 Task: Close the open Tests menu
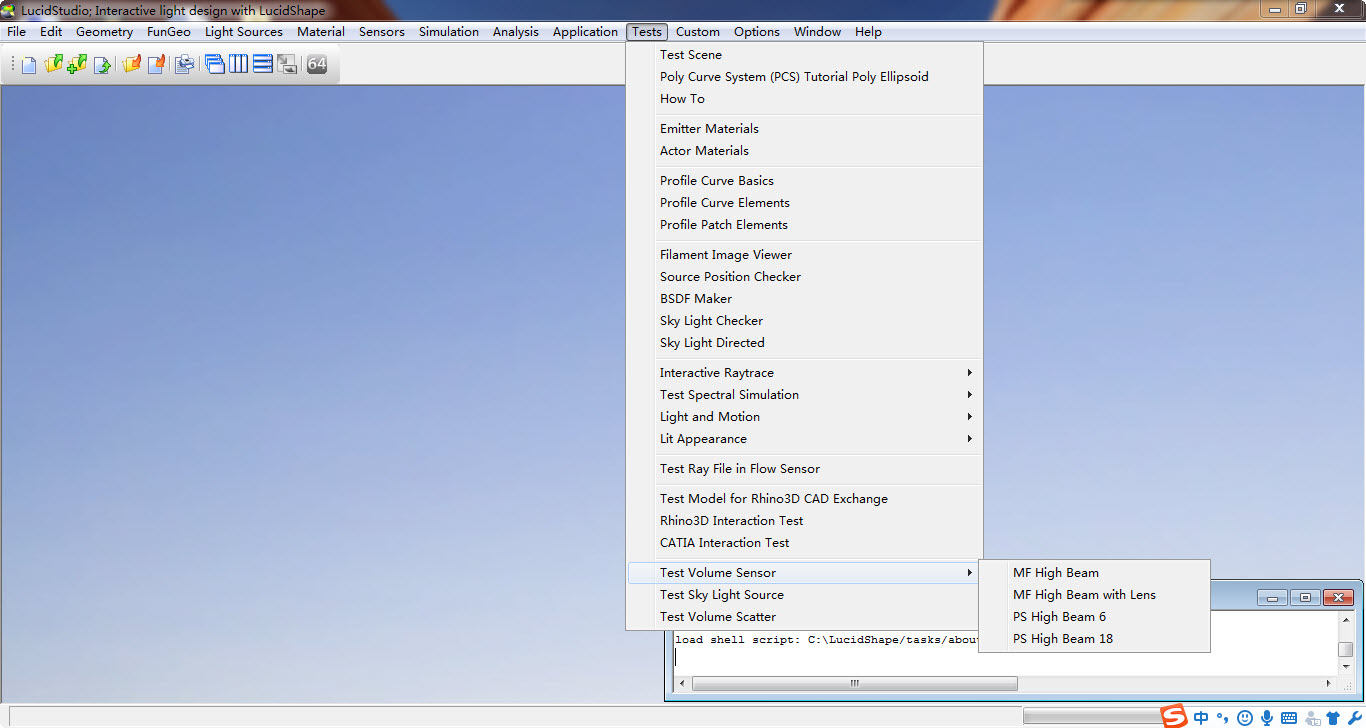(x=647, y=32)
